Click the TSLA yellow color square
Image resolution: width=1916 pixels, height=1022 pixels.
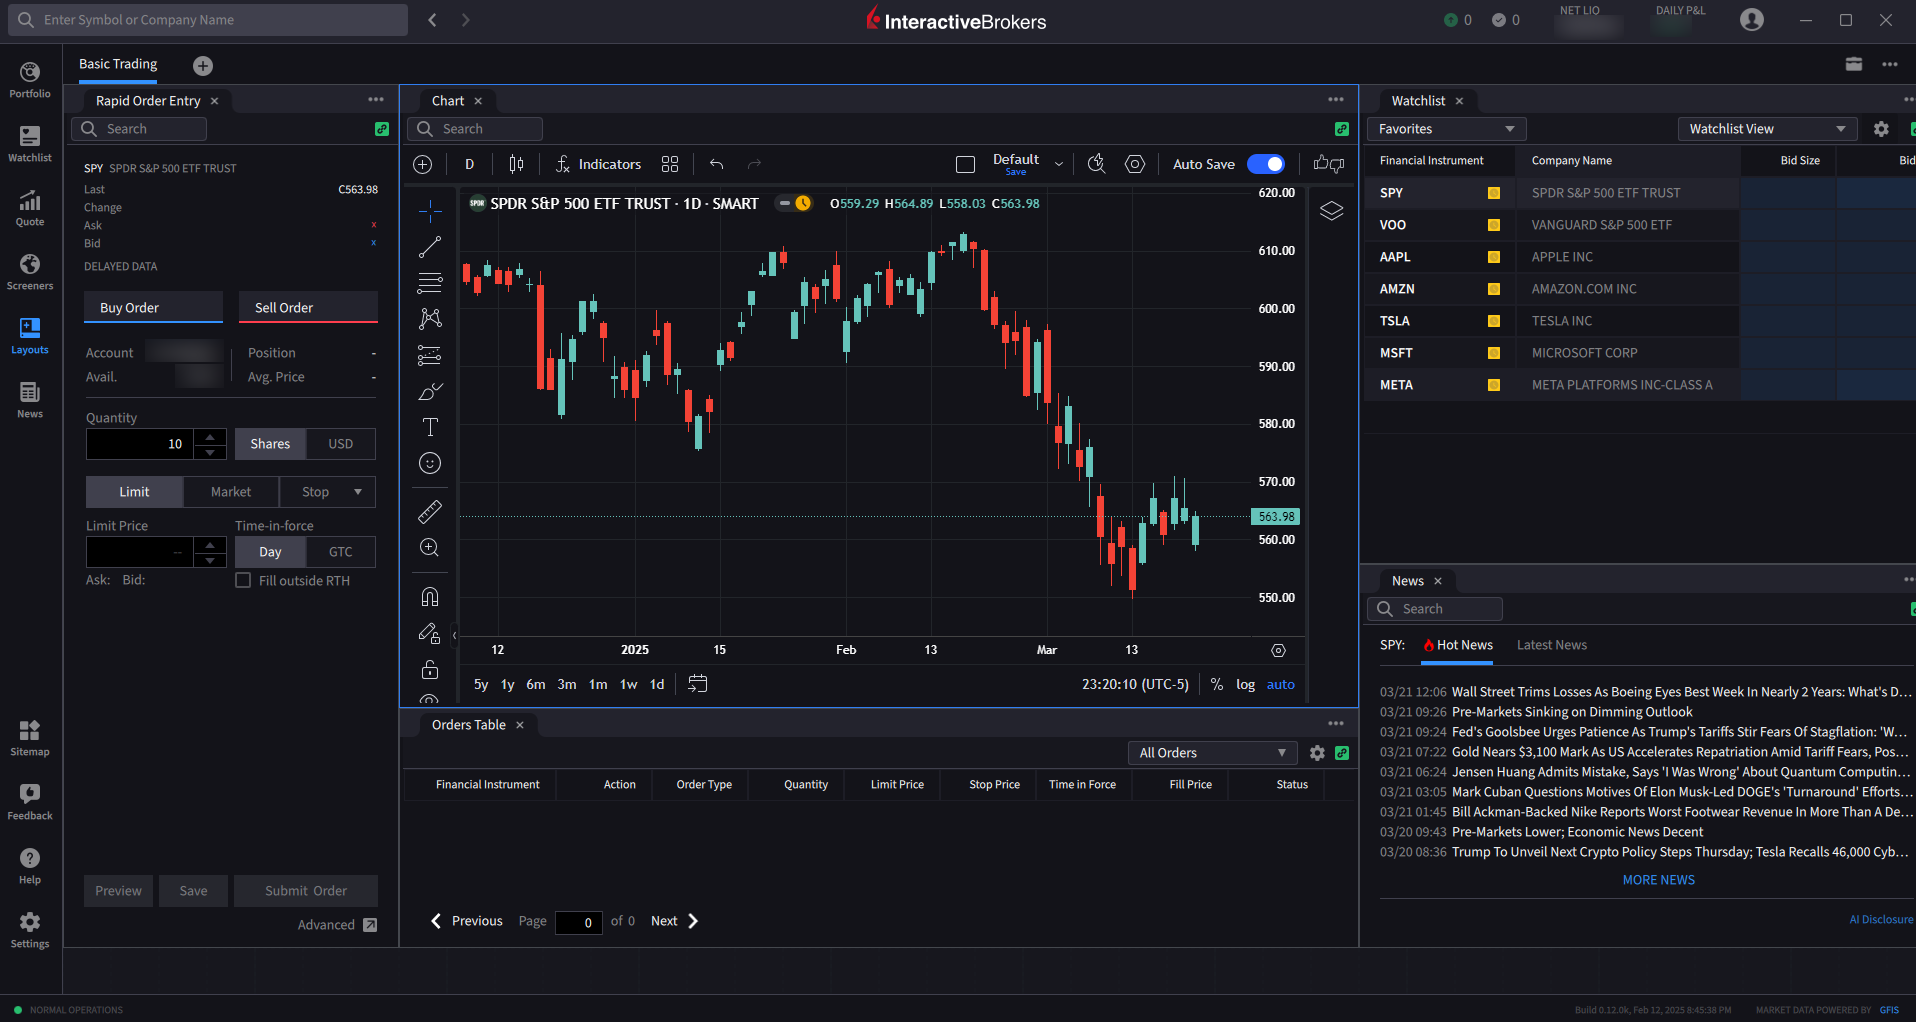[x=1494, y=321]
